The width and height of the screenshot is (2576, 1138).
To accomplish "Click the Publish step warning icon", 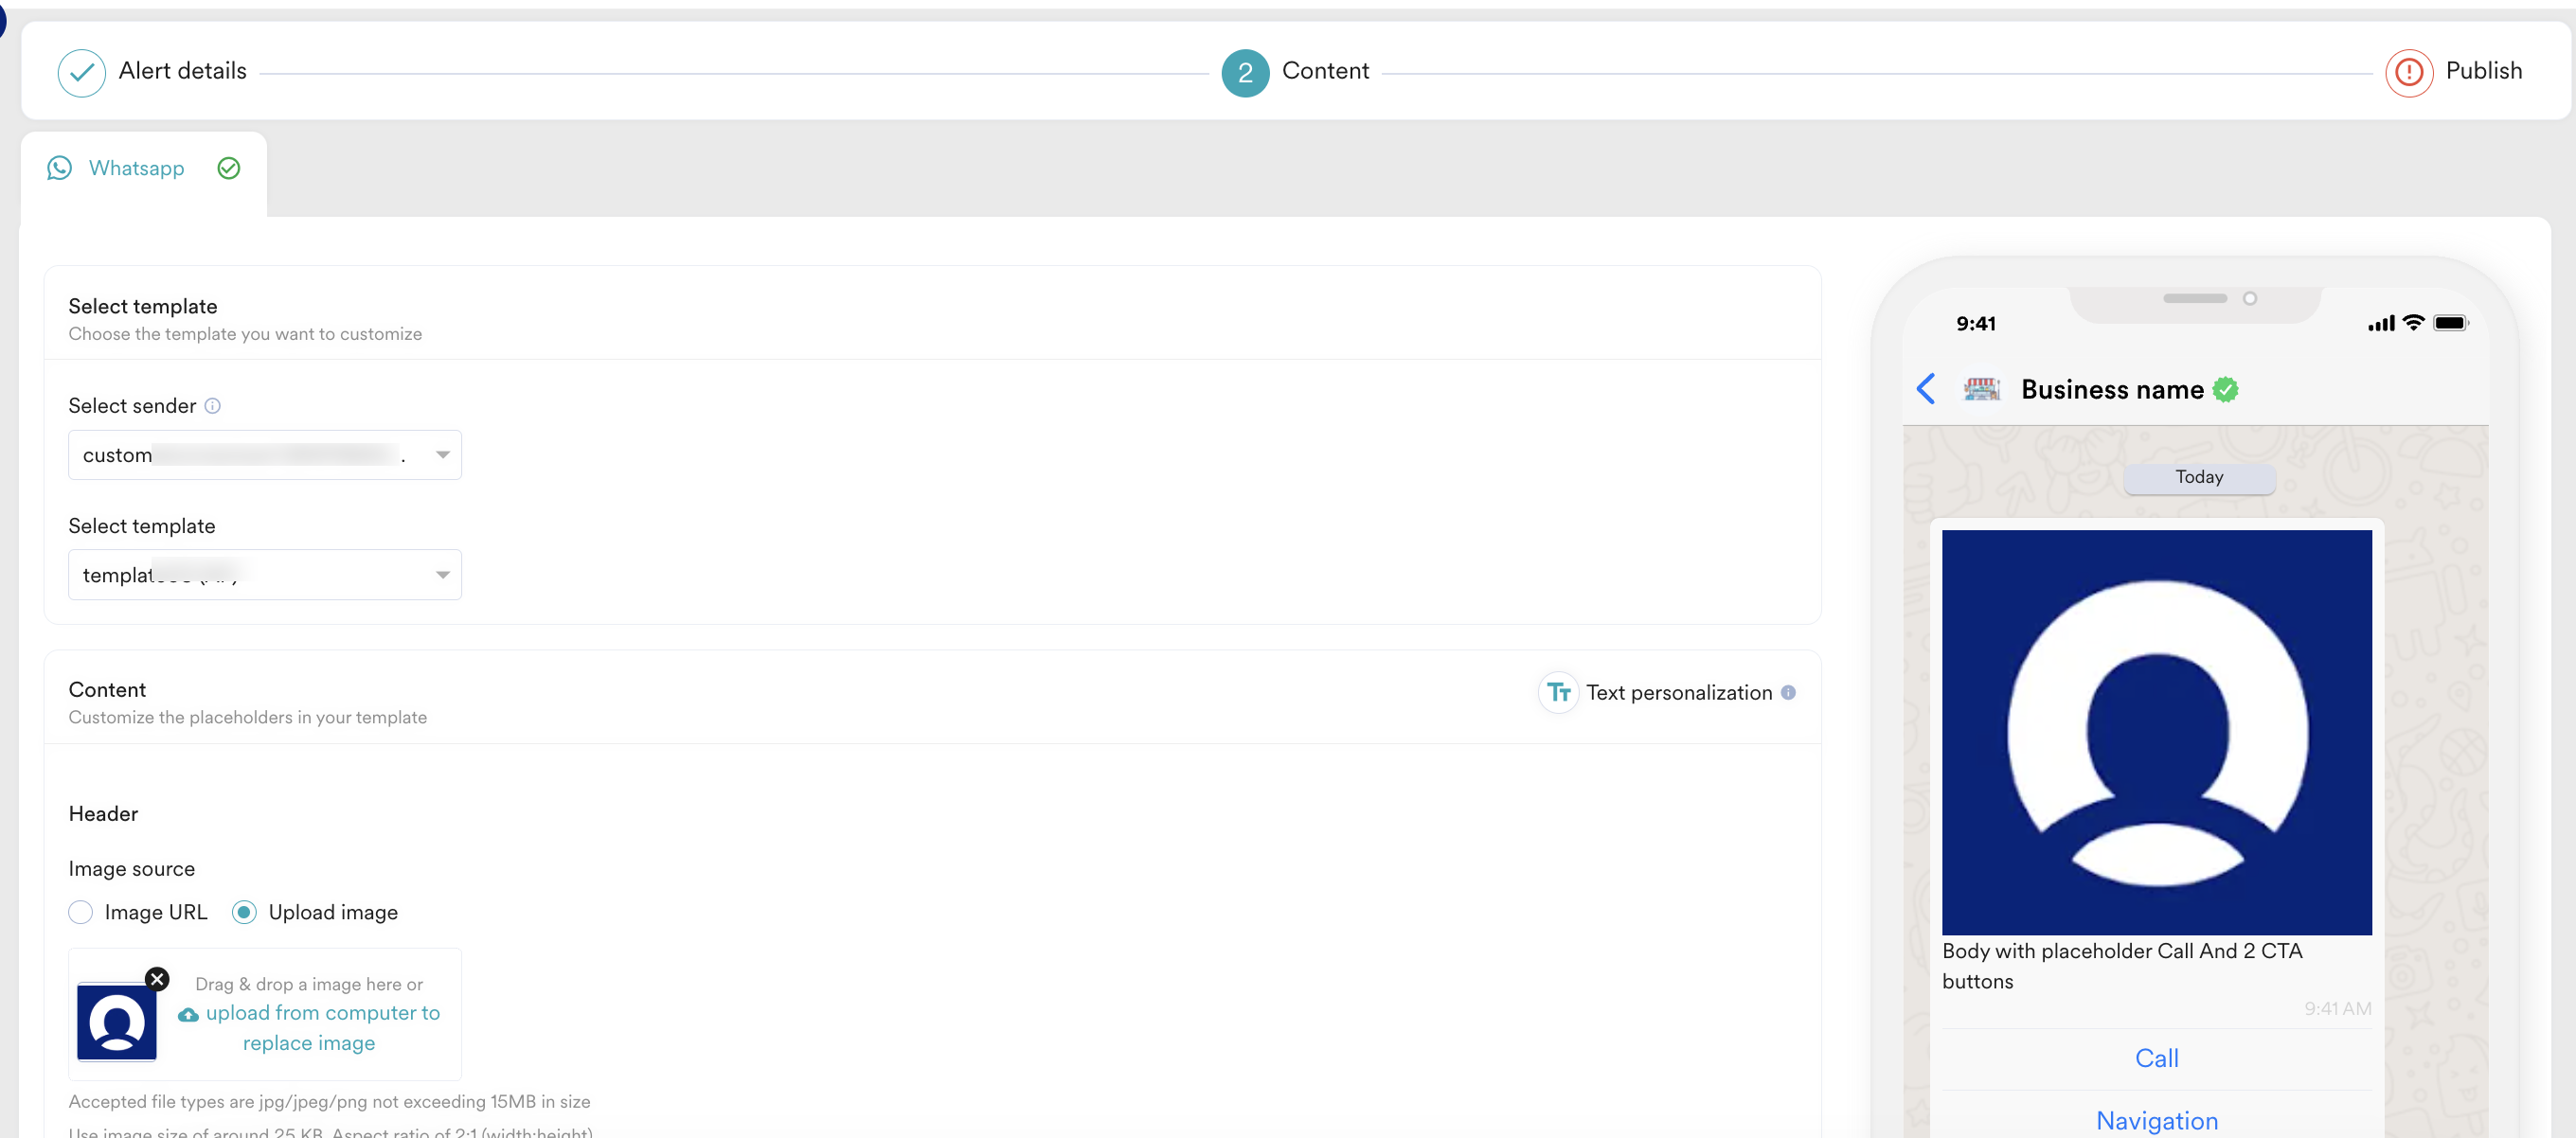I will tap(2408, 72).
